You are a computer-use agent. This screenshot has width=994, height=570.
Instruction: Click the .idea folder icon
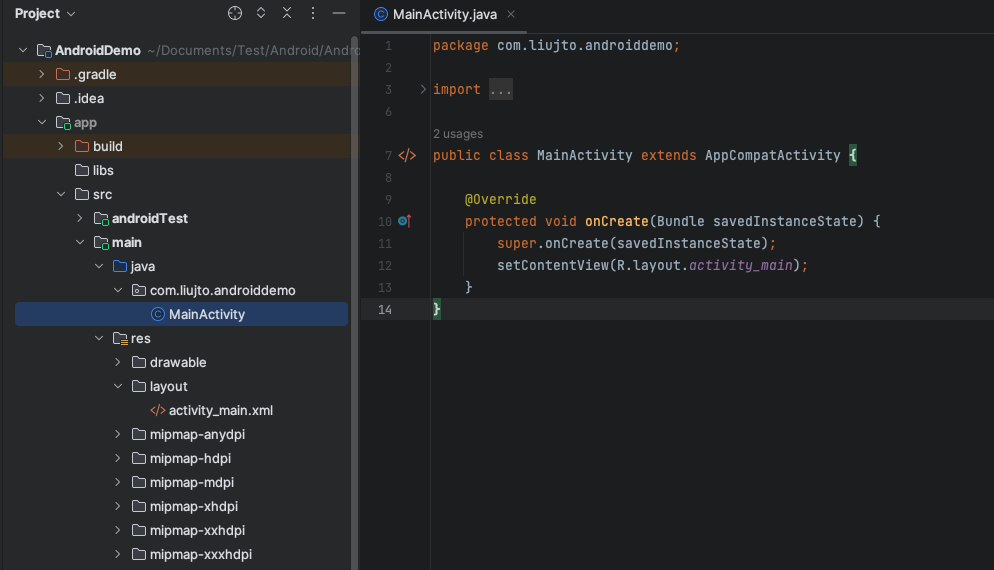63,98
